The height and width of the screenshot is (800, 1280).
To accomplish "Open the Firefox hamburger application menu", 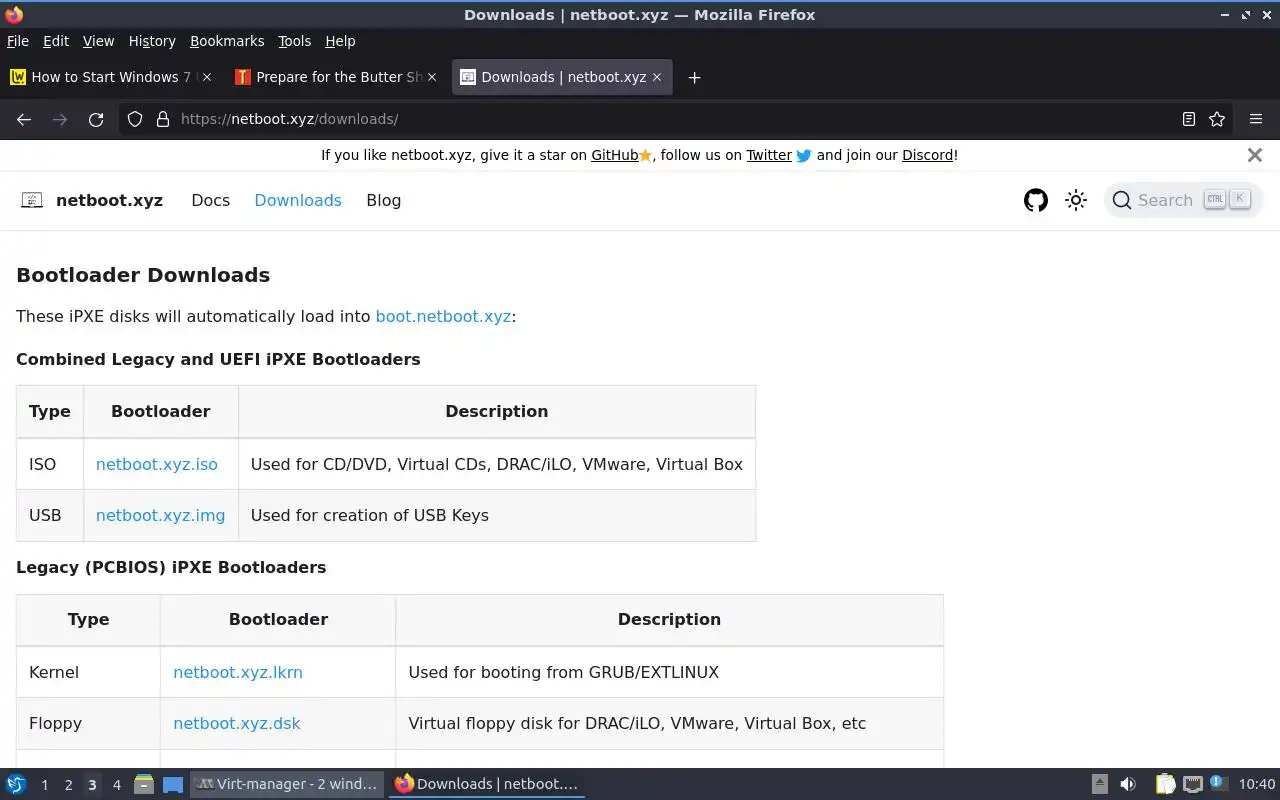I will tap(1256, 119).
